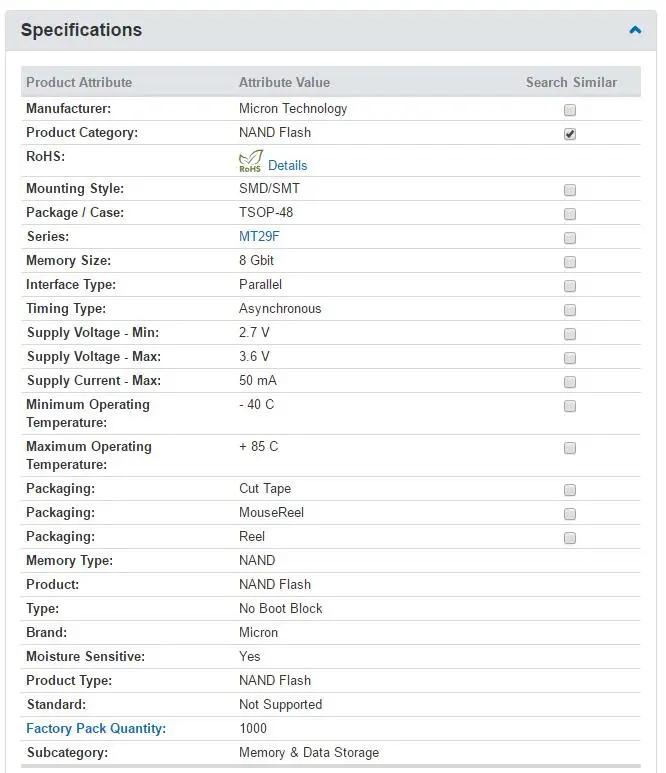Screen dimensions: 666x773
Task: Enable the Series checkbox for similar search
Action: click(569, 238)
